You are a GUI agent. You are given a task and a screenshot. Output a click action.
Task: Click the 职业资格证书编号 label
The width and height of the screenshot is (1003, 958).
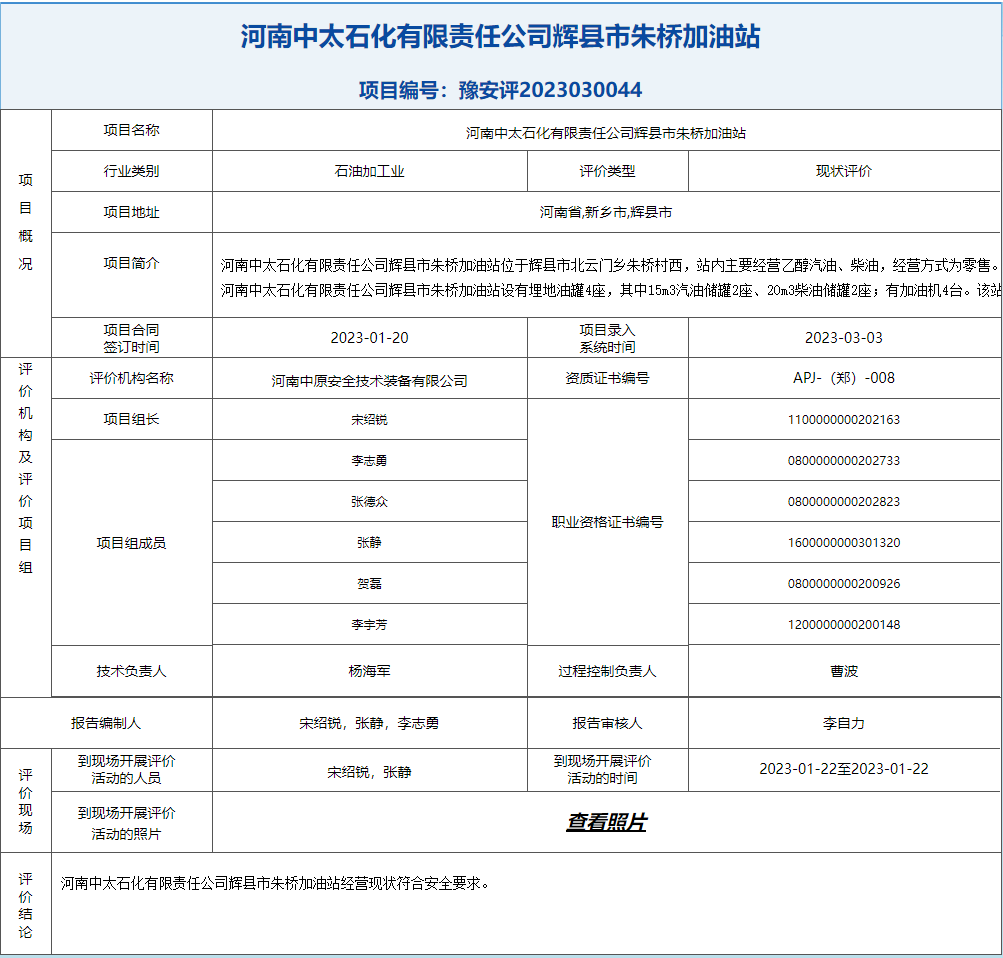607,522
